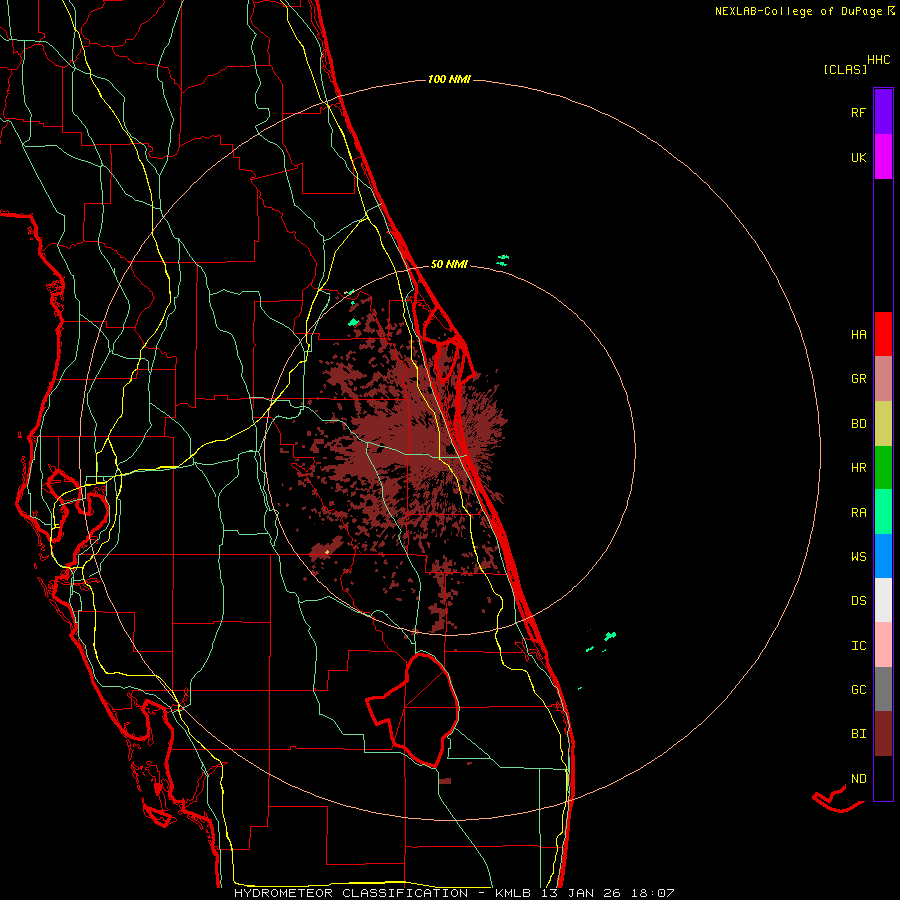Screen dimensions: 900x900
Task: Click the "HYDROMETEOR CLASSIFICATION" caption text
Action: pyautogui.click(x=351, y=893)
